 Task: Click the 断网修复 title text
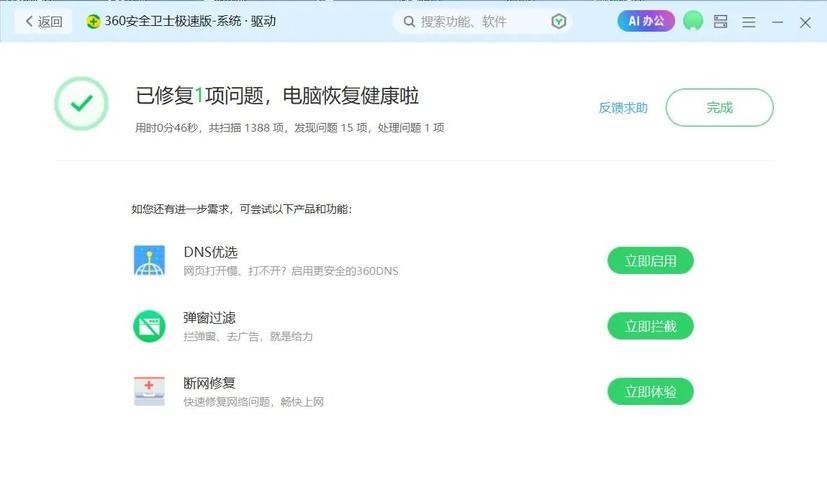209,383
